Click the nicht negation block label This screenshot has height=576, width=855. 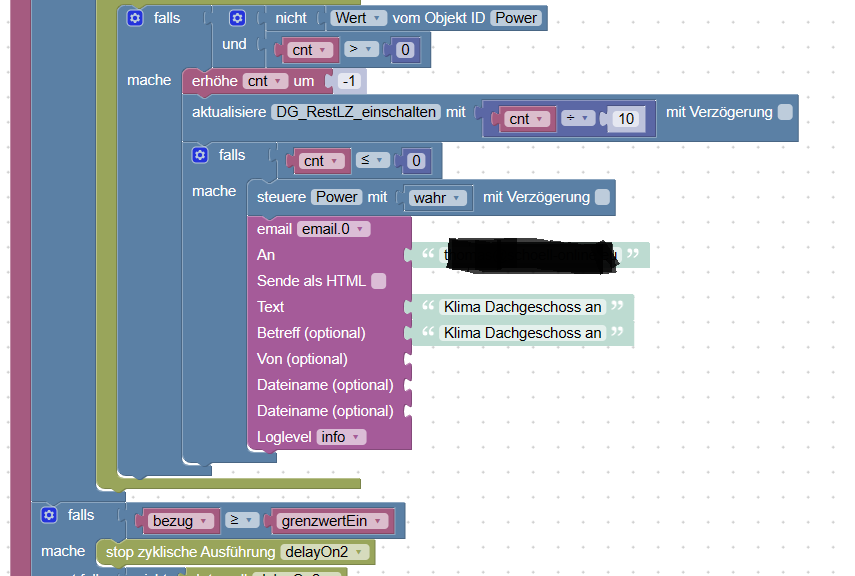point(291,18)
